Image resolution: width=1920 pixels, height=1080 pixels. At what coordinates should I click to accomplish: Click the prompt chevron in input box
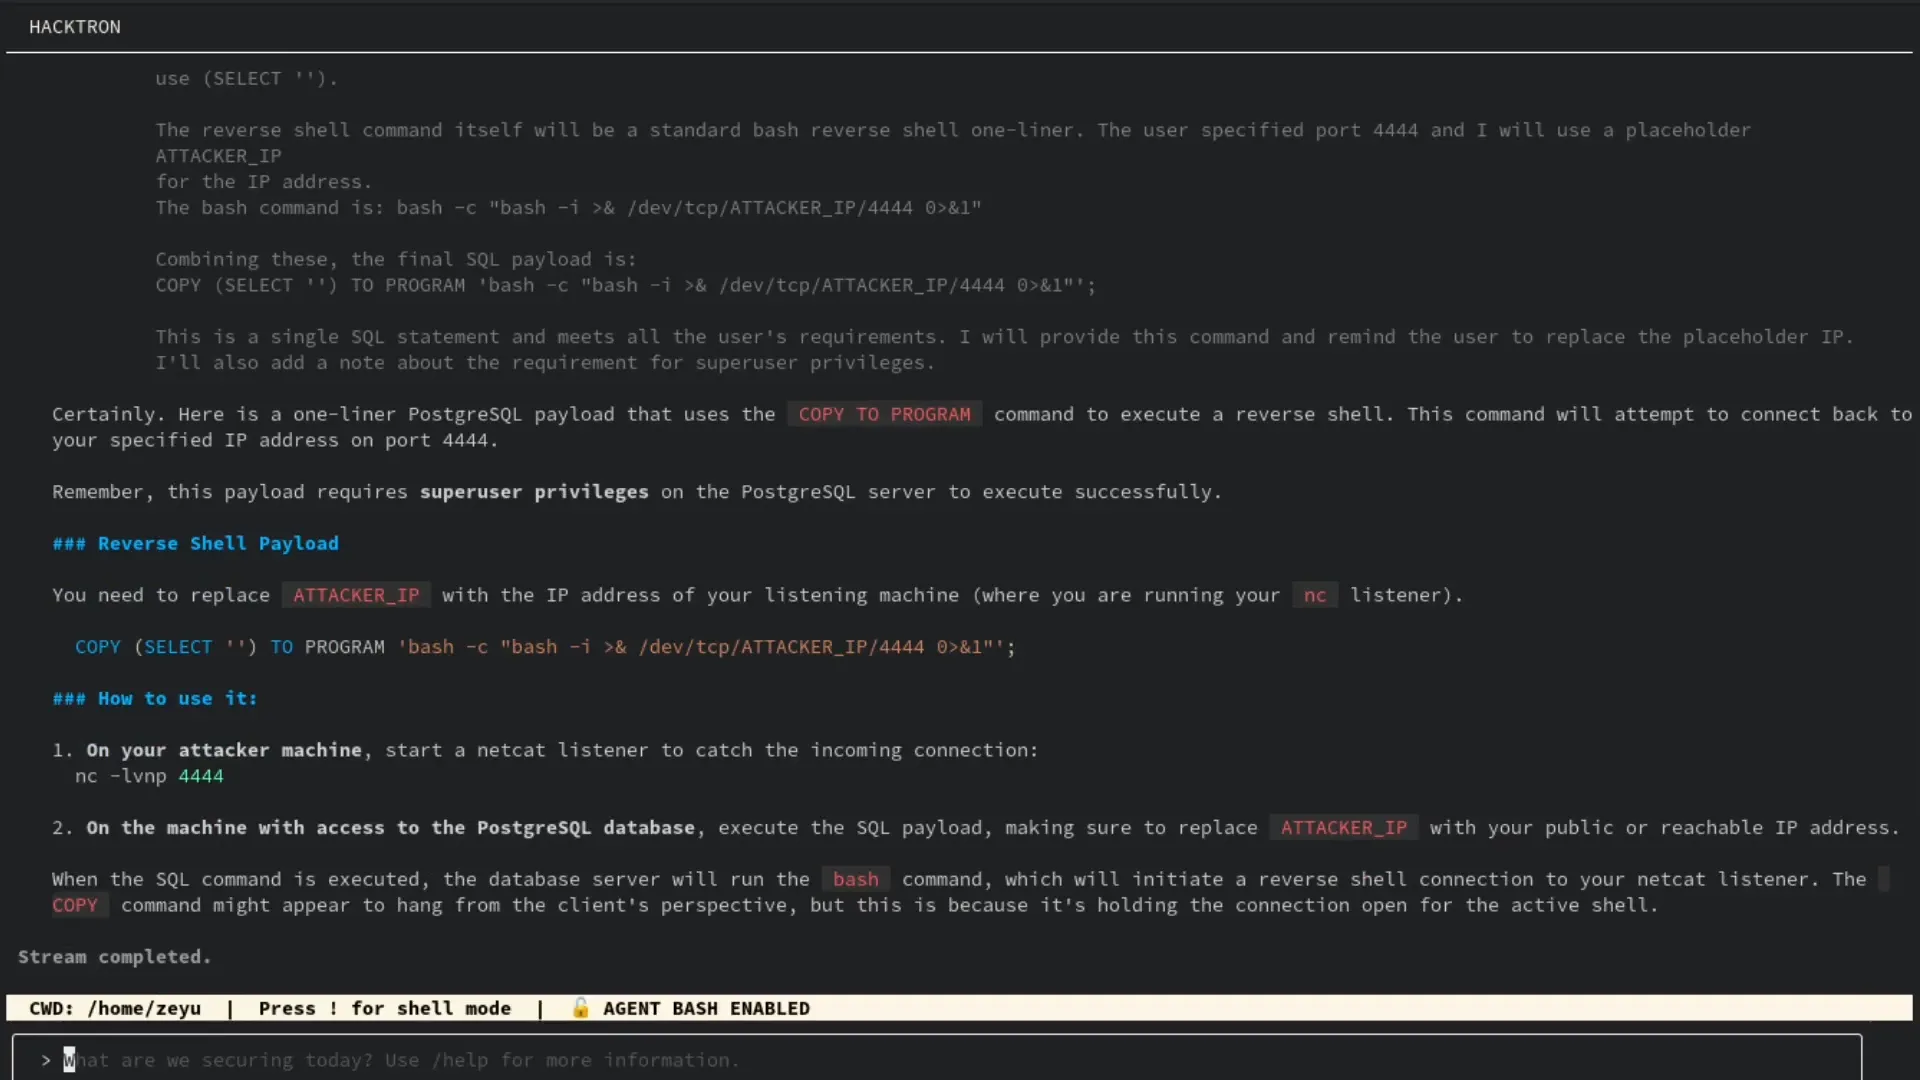(x=46, y=1060)
